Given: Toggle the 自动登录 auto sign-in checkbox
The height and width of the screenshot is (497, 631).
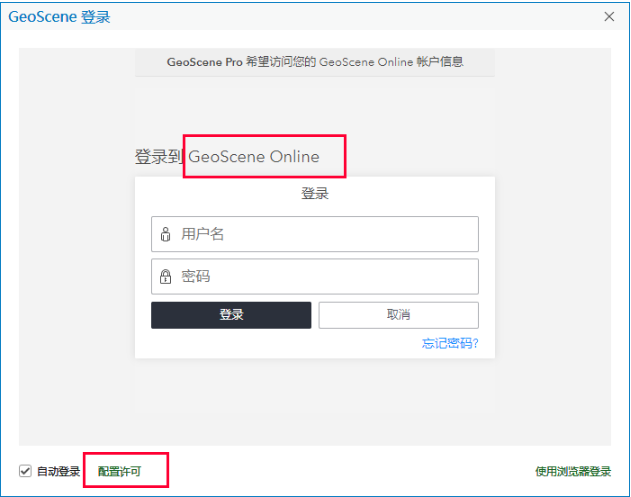Looking at the screenshot, I should click(x=25, y=471).
